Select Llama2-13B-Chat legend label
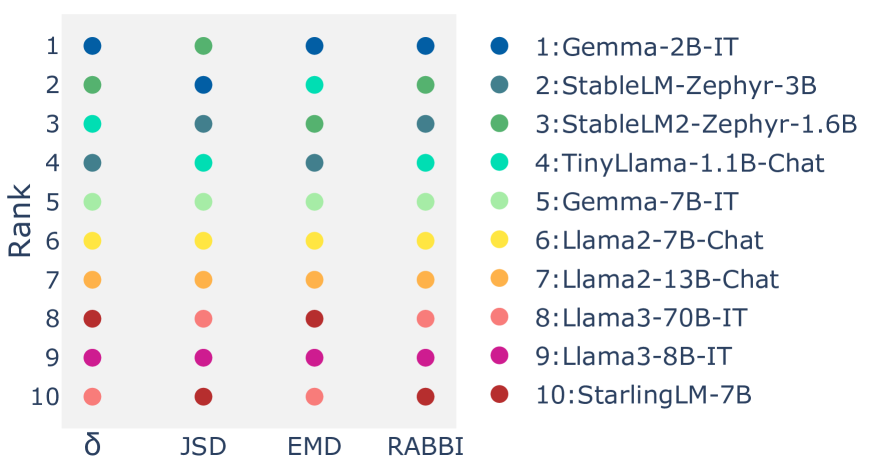 point(657,278)
